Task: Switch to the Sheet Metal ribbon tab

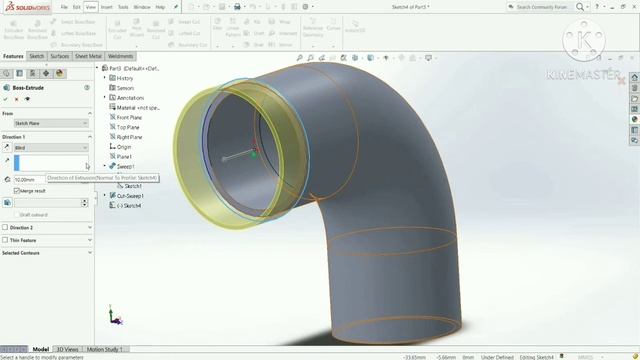Action: pyautogui.click(x=88, y=56)
